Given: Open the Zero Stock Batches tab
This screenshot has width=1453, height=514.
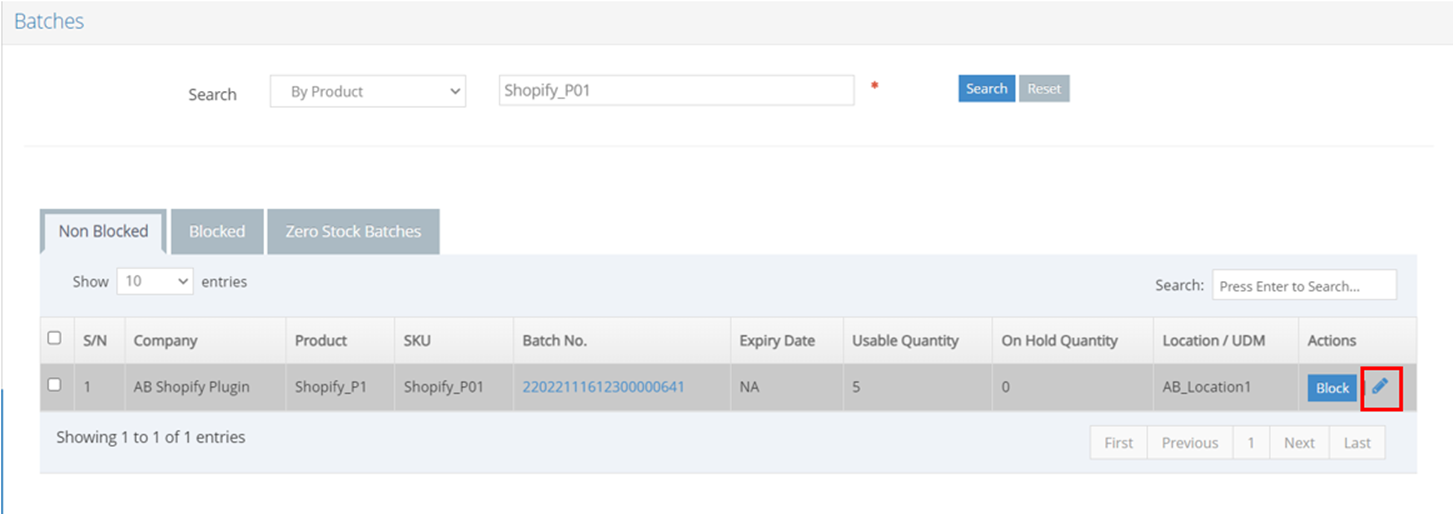Looking at the screenshot, I should [353, 231].
